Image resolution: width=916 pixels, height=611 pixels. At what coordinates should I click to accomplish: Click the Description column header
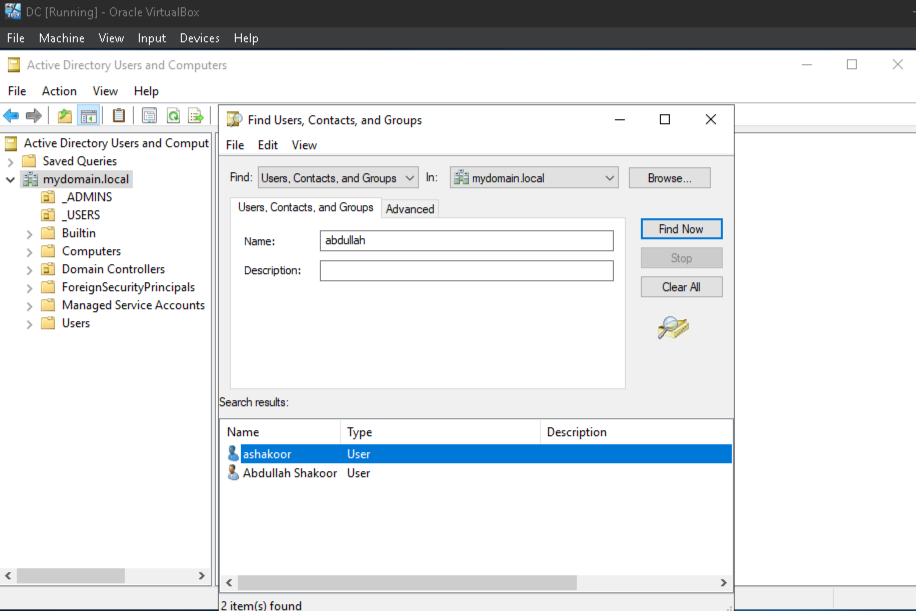pos(636,432)
